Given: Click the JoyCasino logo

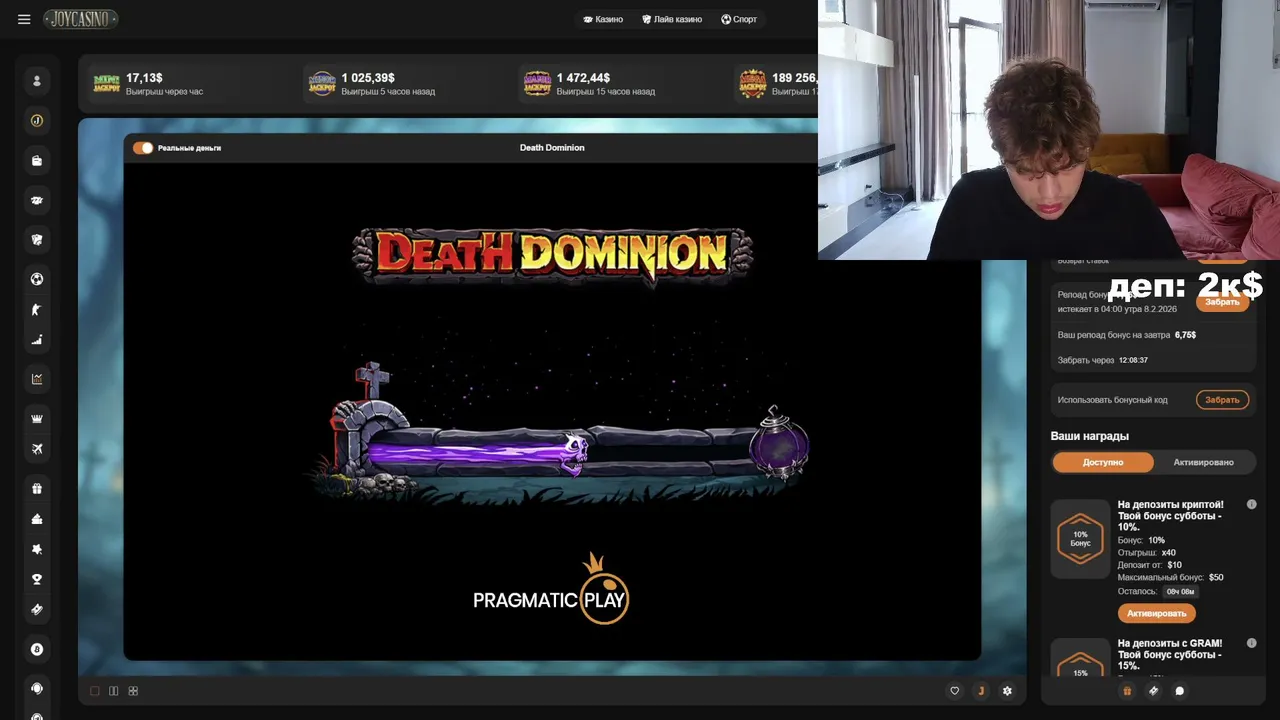Looking at the screenshot, I should pyautogui.click(x=81, y=19).
